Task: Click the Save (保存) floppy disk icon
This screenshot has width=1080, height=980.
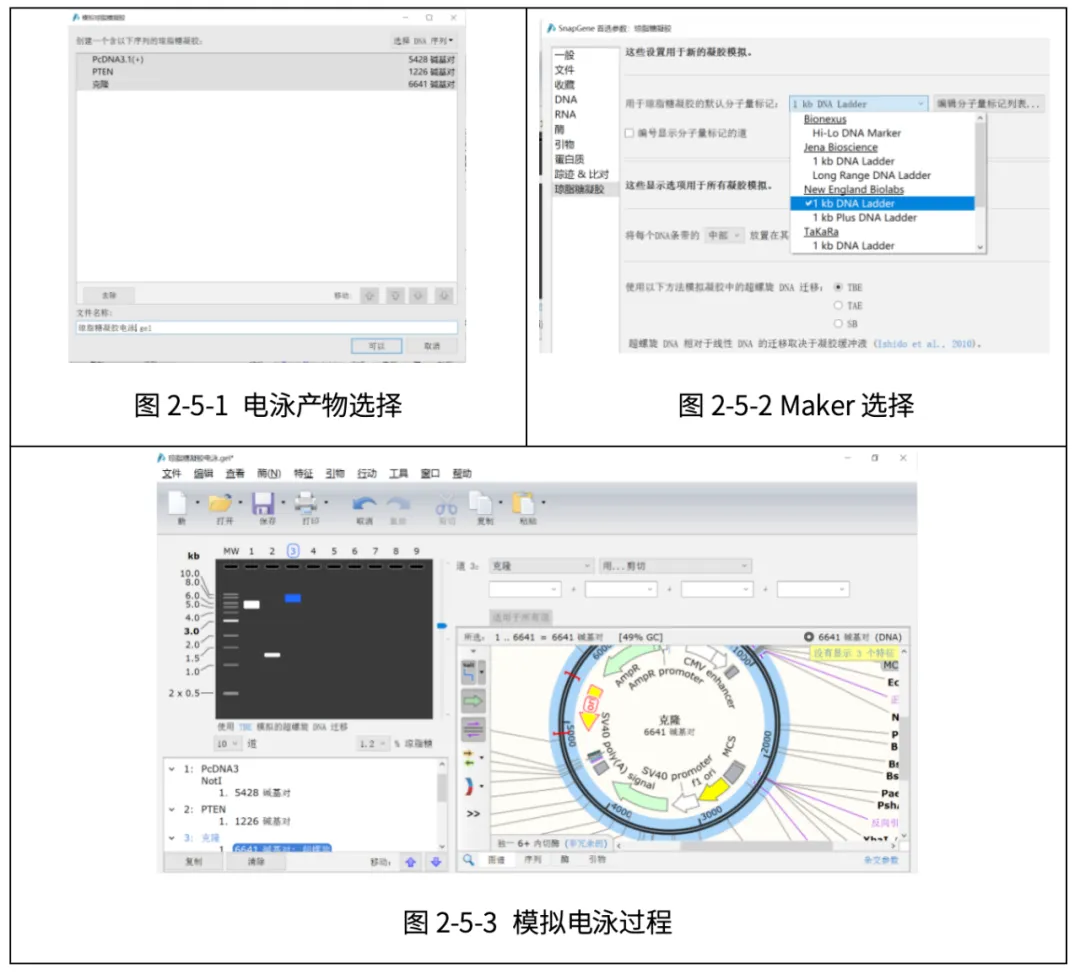Action: 263,503
